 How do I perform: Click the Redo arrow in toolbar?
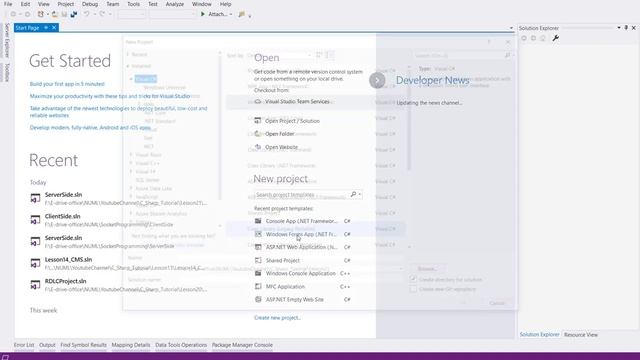[x=102, y=14]
